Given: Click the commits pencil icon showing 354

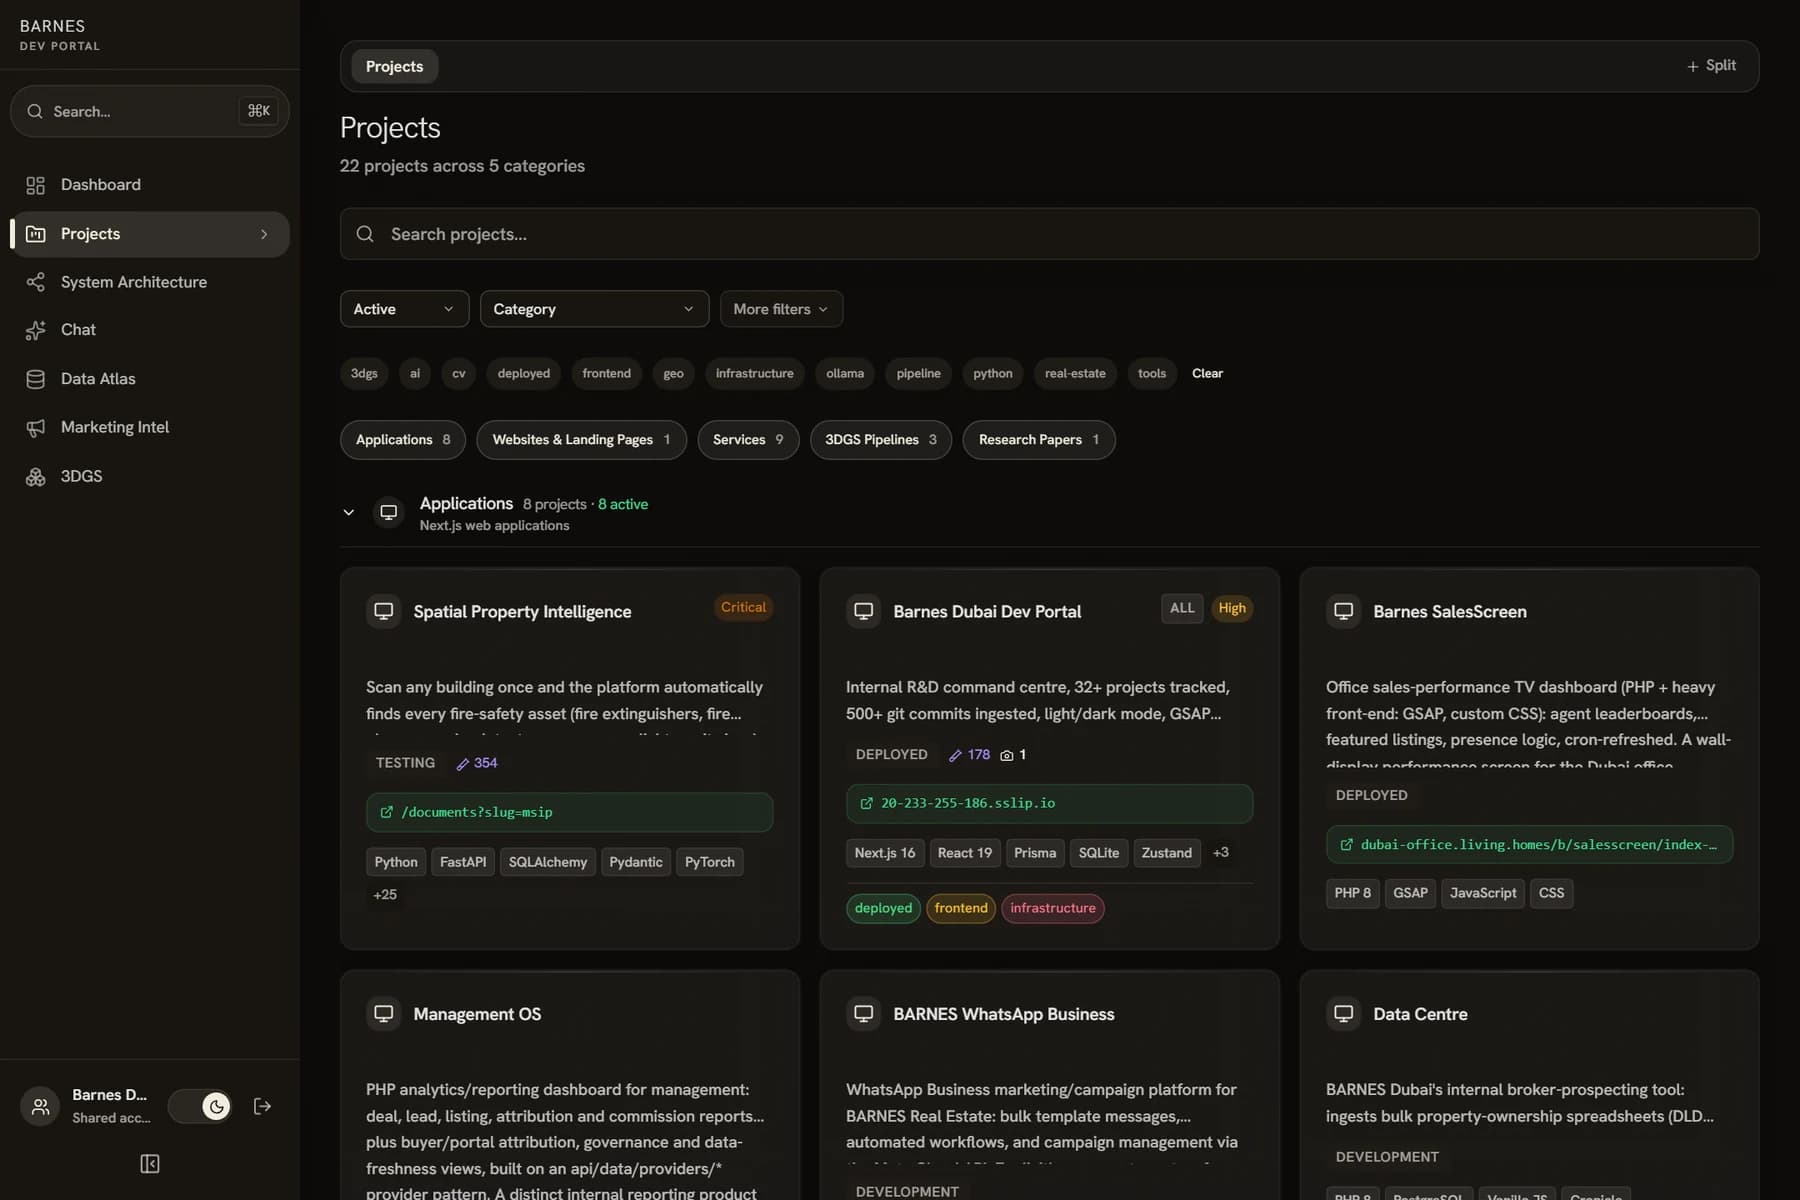Looking at the screenshot, I should point(463,764).
